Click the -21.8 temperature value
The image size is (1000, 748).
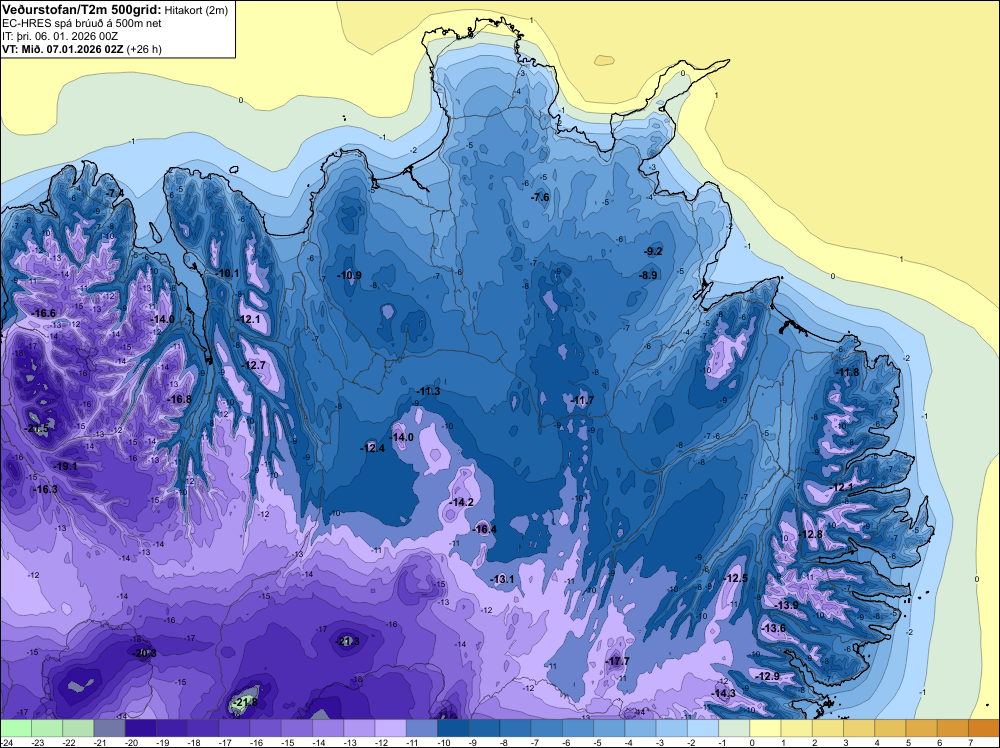coord(245,702)
